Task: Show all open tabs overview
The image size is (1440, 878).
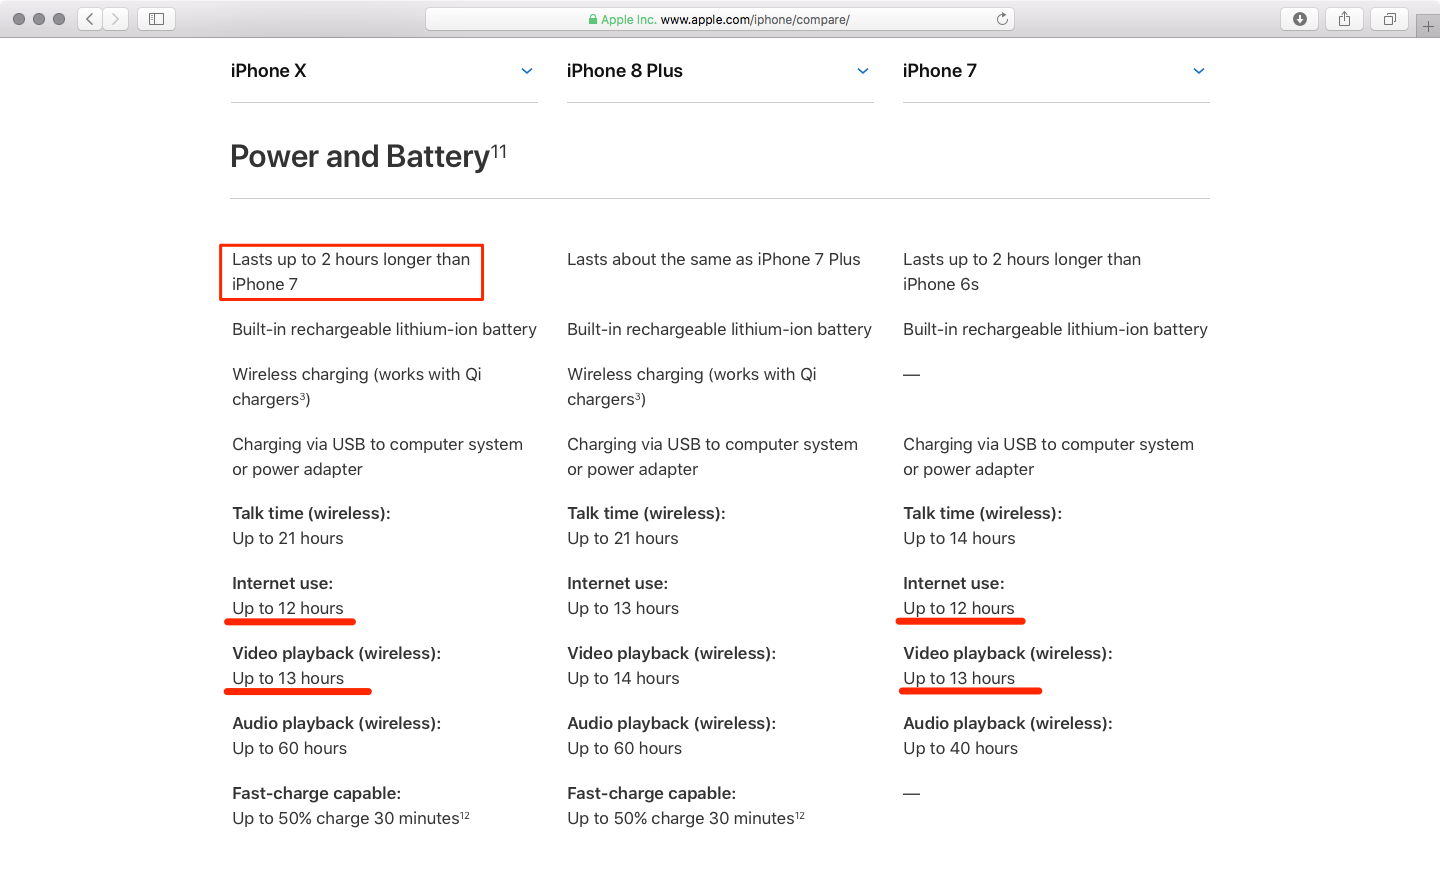Action: click(x=1389, y=18)
